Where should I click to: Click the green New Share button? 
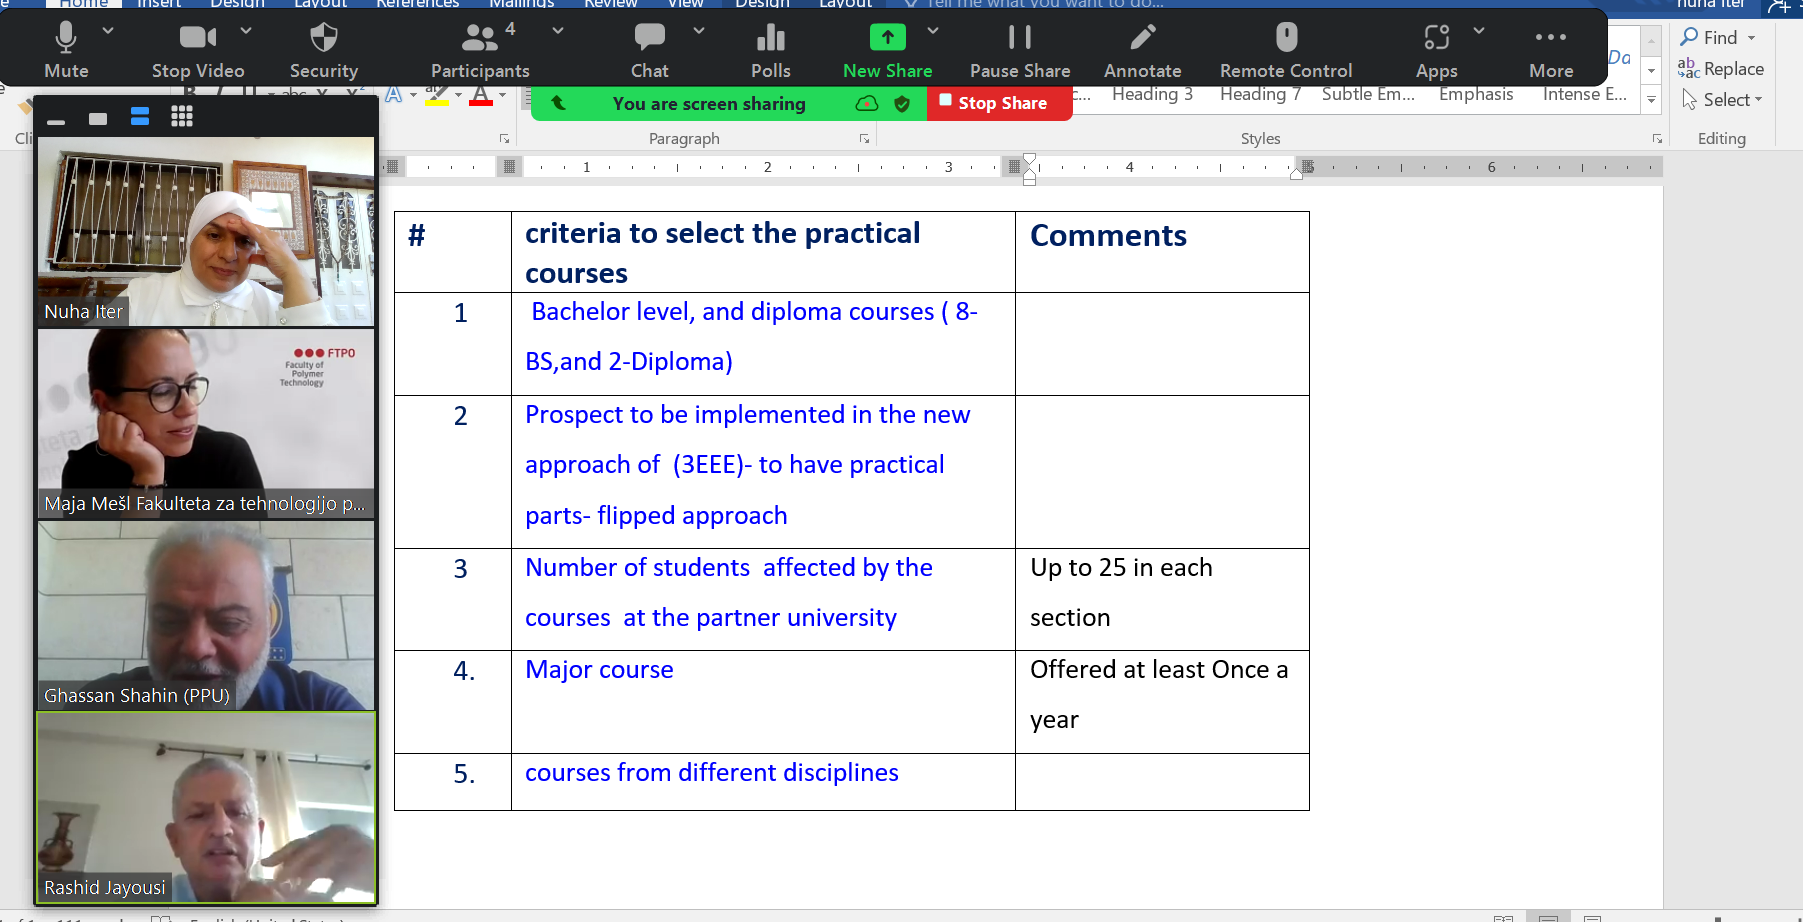click(888, 50)
